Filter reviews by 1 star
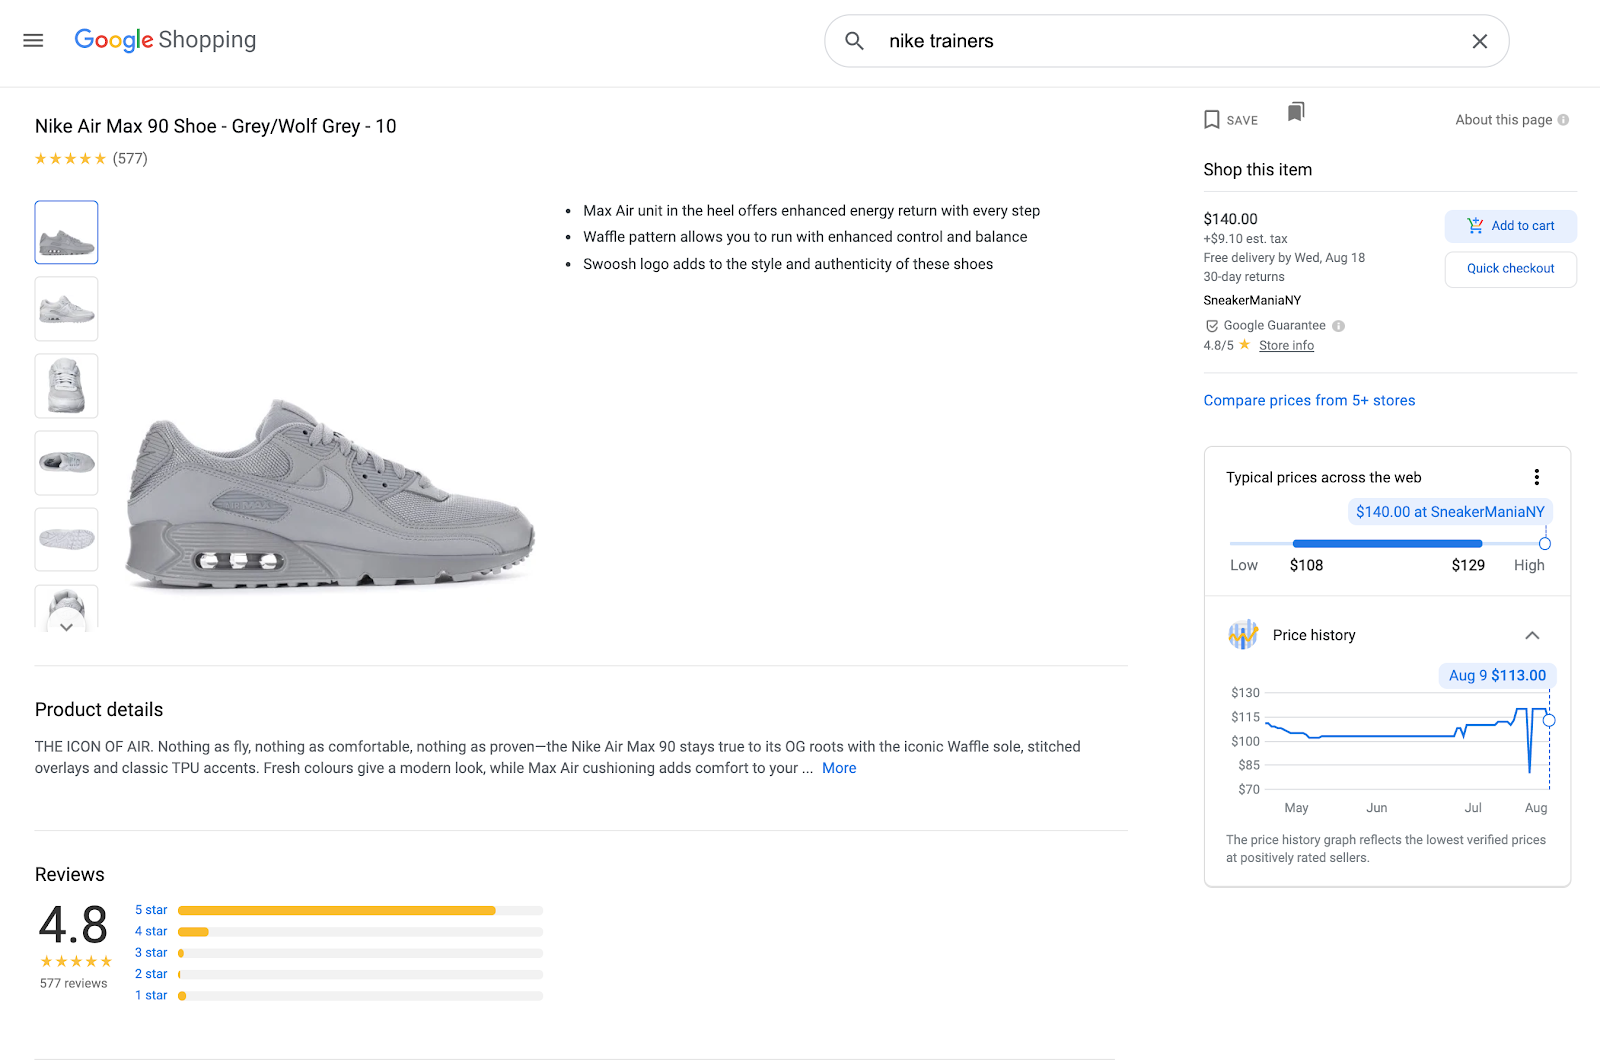This screenshot has height=1060, width=1600. 151,996
